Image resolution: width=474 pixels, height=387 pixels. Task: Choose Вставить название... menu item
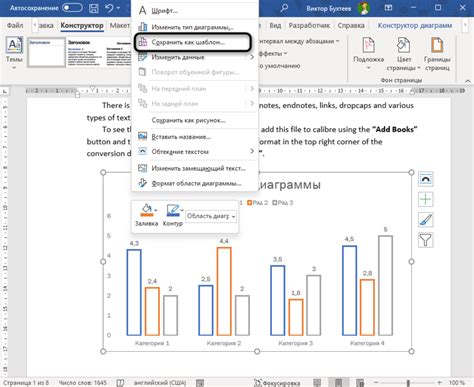tap(195, 137)
